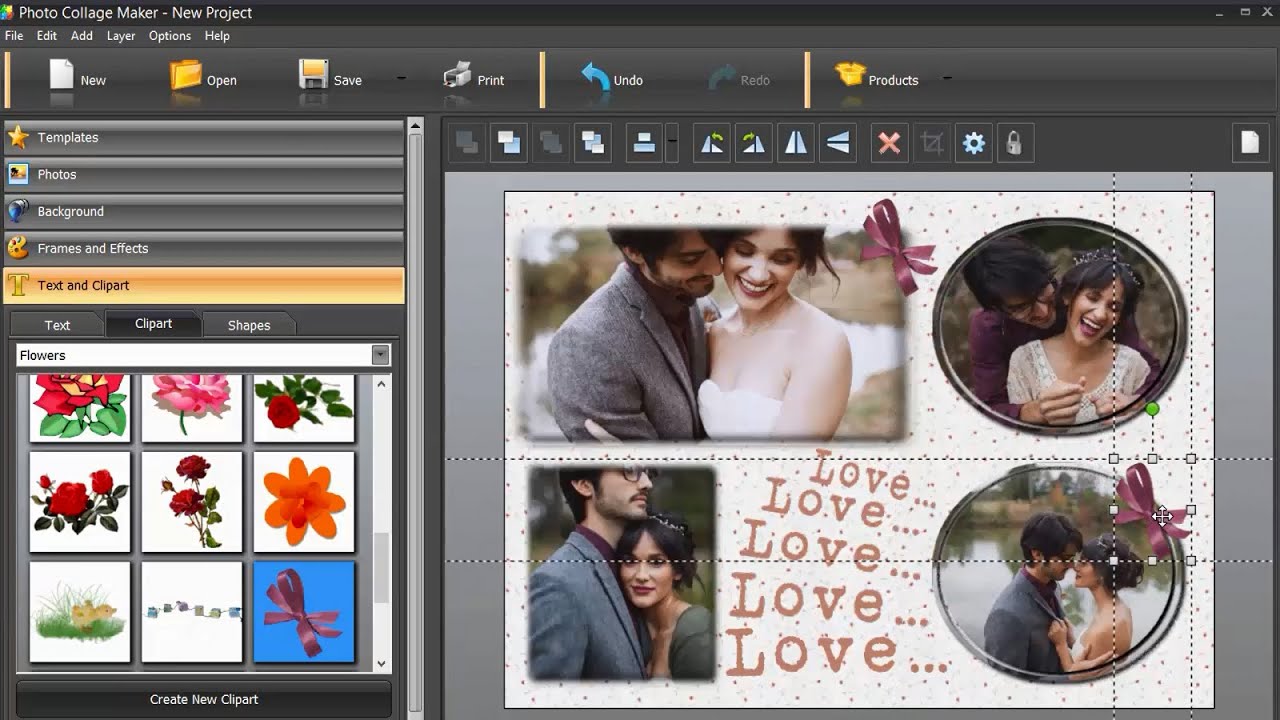Screen dimensions: 1280x720
Task: Open object settings with the gear icon
Action: (x=974, y=143)
